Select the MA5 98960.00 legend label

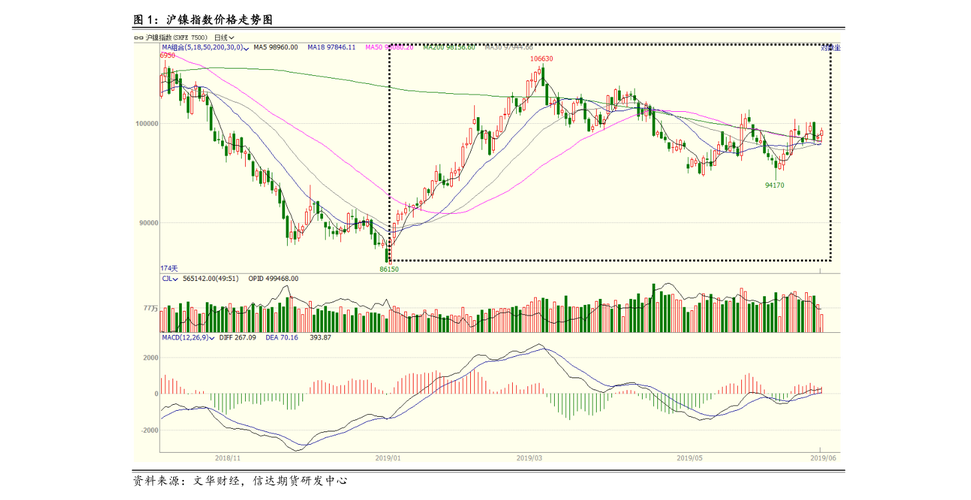pos(277,47)
